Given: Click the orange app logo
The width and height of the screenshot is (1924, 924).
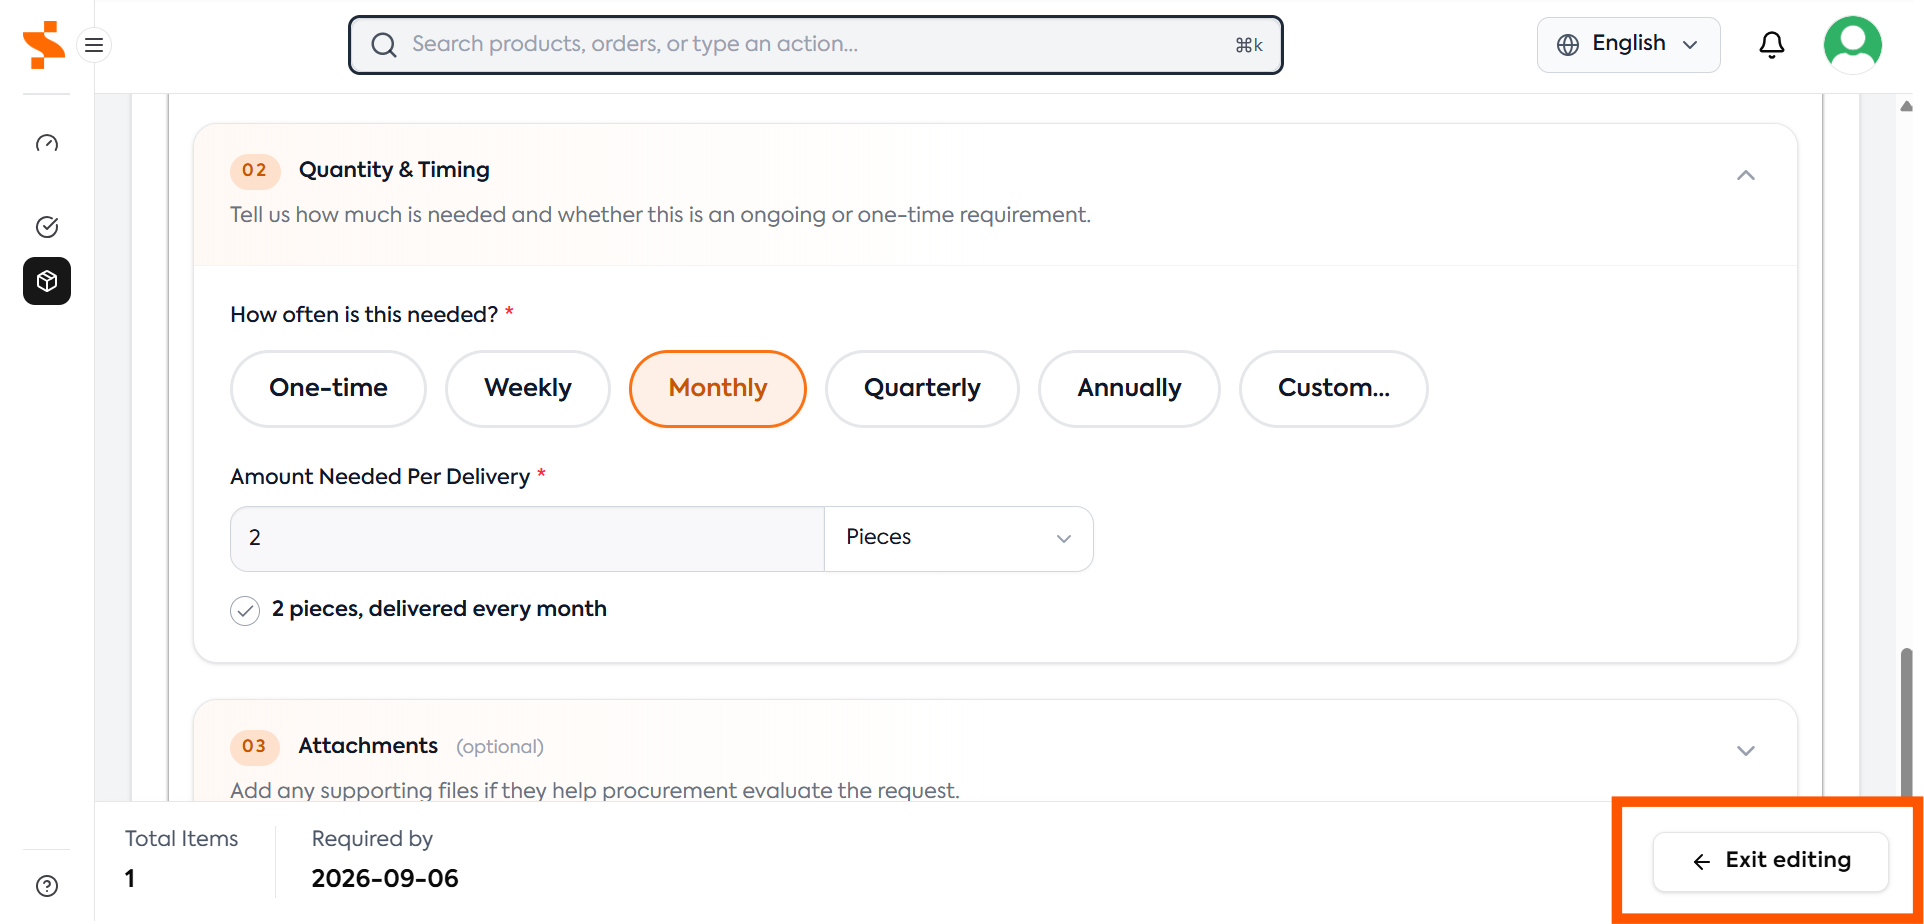Looking at the screenshot, I should pyautogui.click(x=44, y=45).
